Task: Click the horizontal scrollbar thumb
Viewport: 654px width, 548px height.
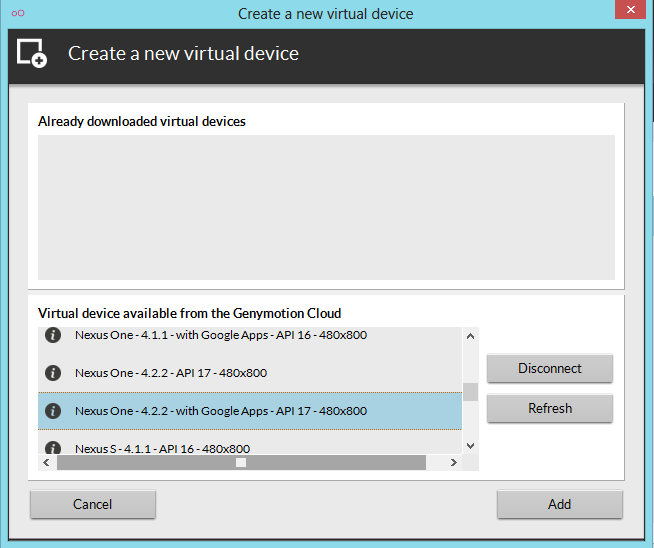Action: point(241,463)
